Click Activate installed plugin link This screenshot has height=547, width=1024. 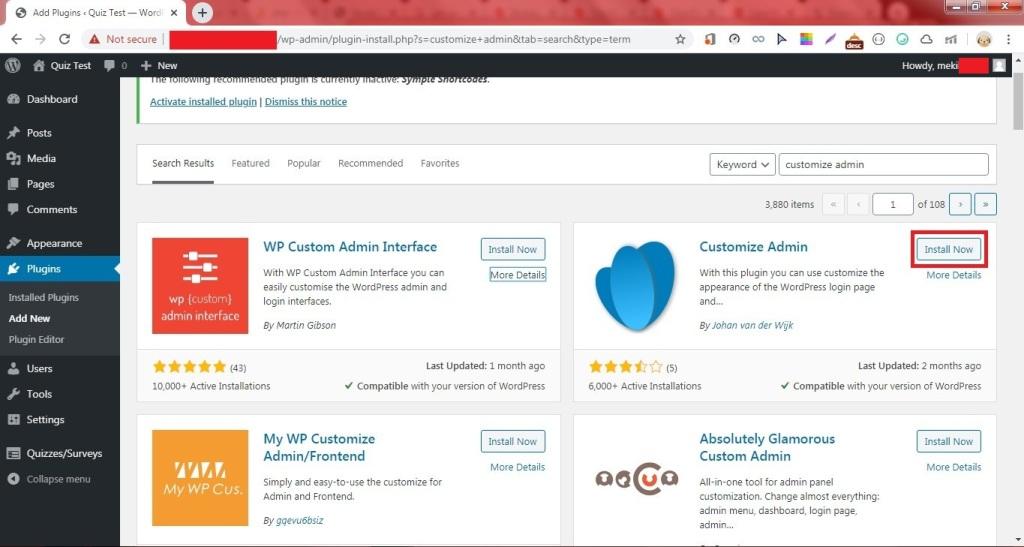(203, 102)
